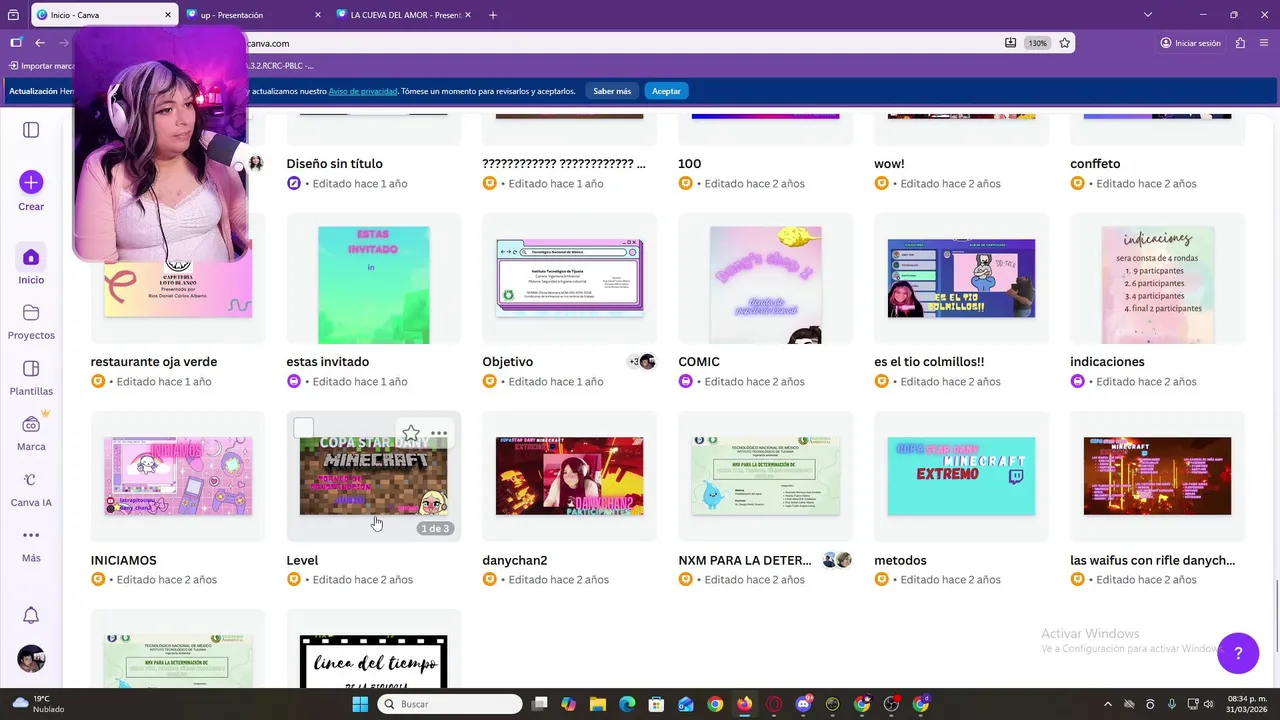This screenshot has width=1280, height=720.
Task: Open Marca brand kit in sidebar
Action: pyautogui.click(x=31, y=432)
